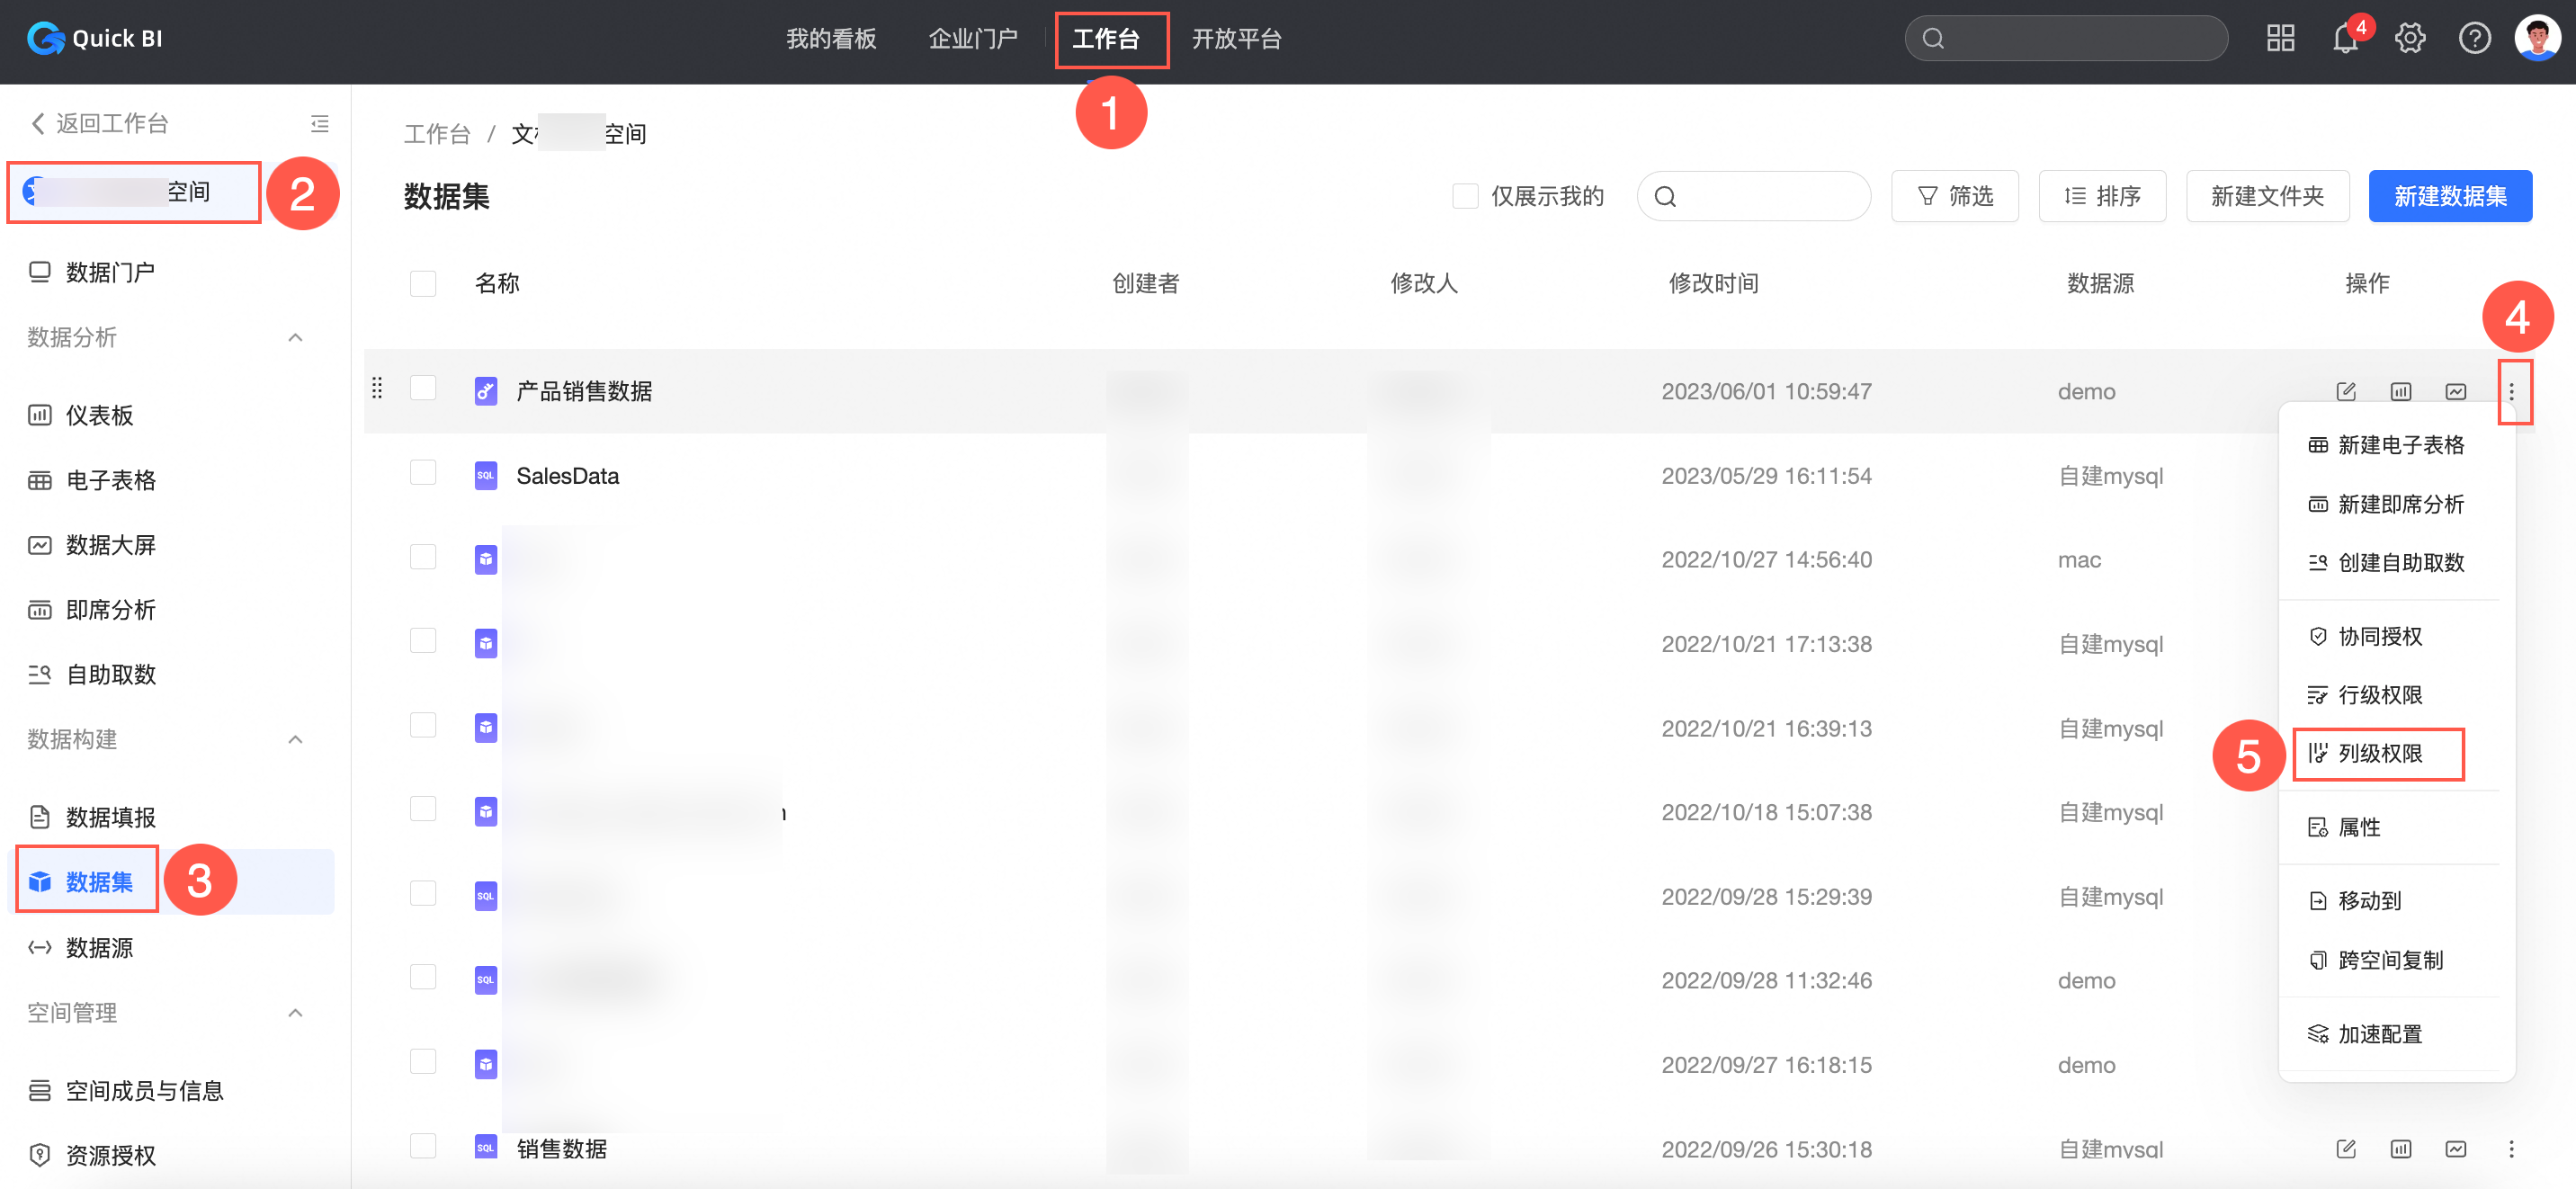The height and width of the screenshot is (1189, 2576).
Task: Collapse the 数据构建 sidebar section
Action: [x=295, y=740]
